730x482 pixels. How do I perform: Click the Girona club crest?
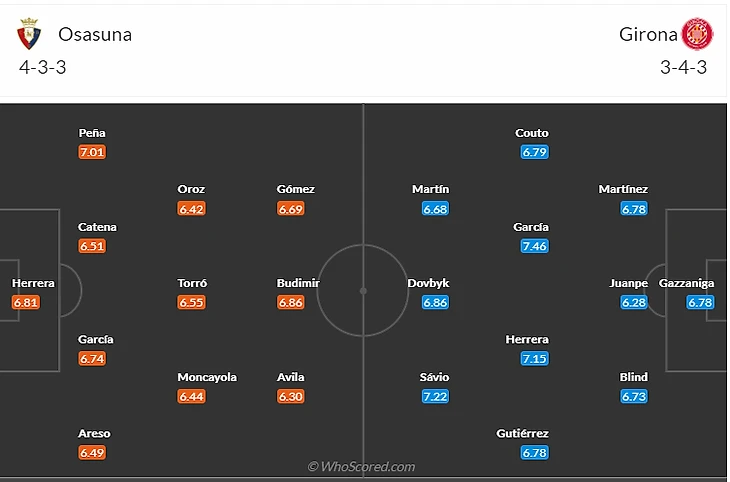pyautogui.click(x=697, y=34)
